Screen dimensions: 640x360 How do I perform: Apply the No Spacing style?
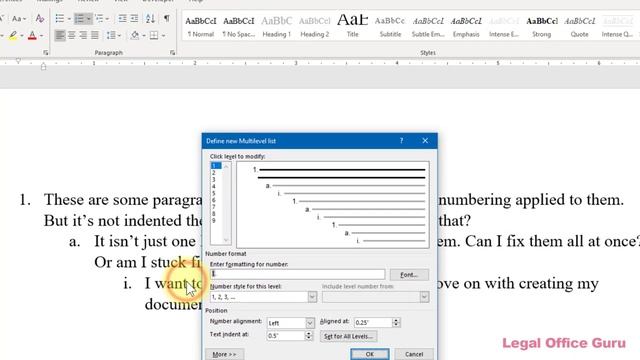point(239,27)
